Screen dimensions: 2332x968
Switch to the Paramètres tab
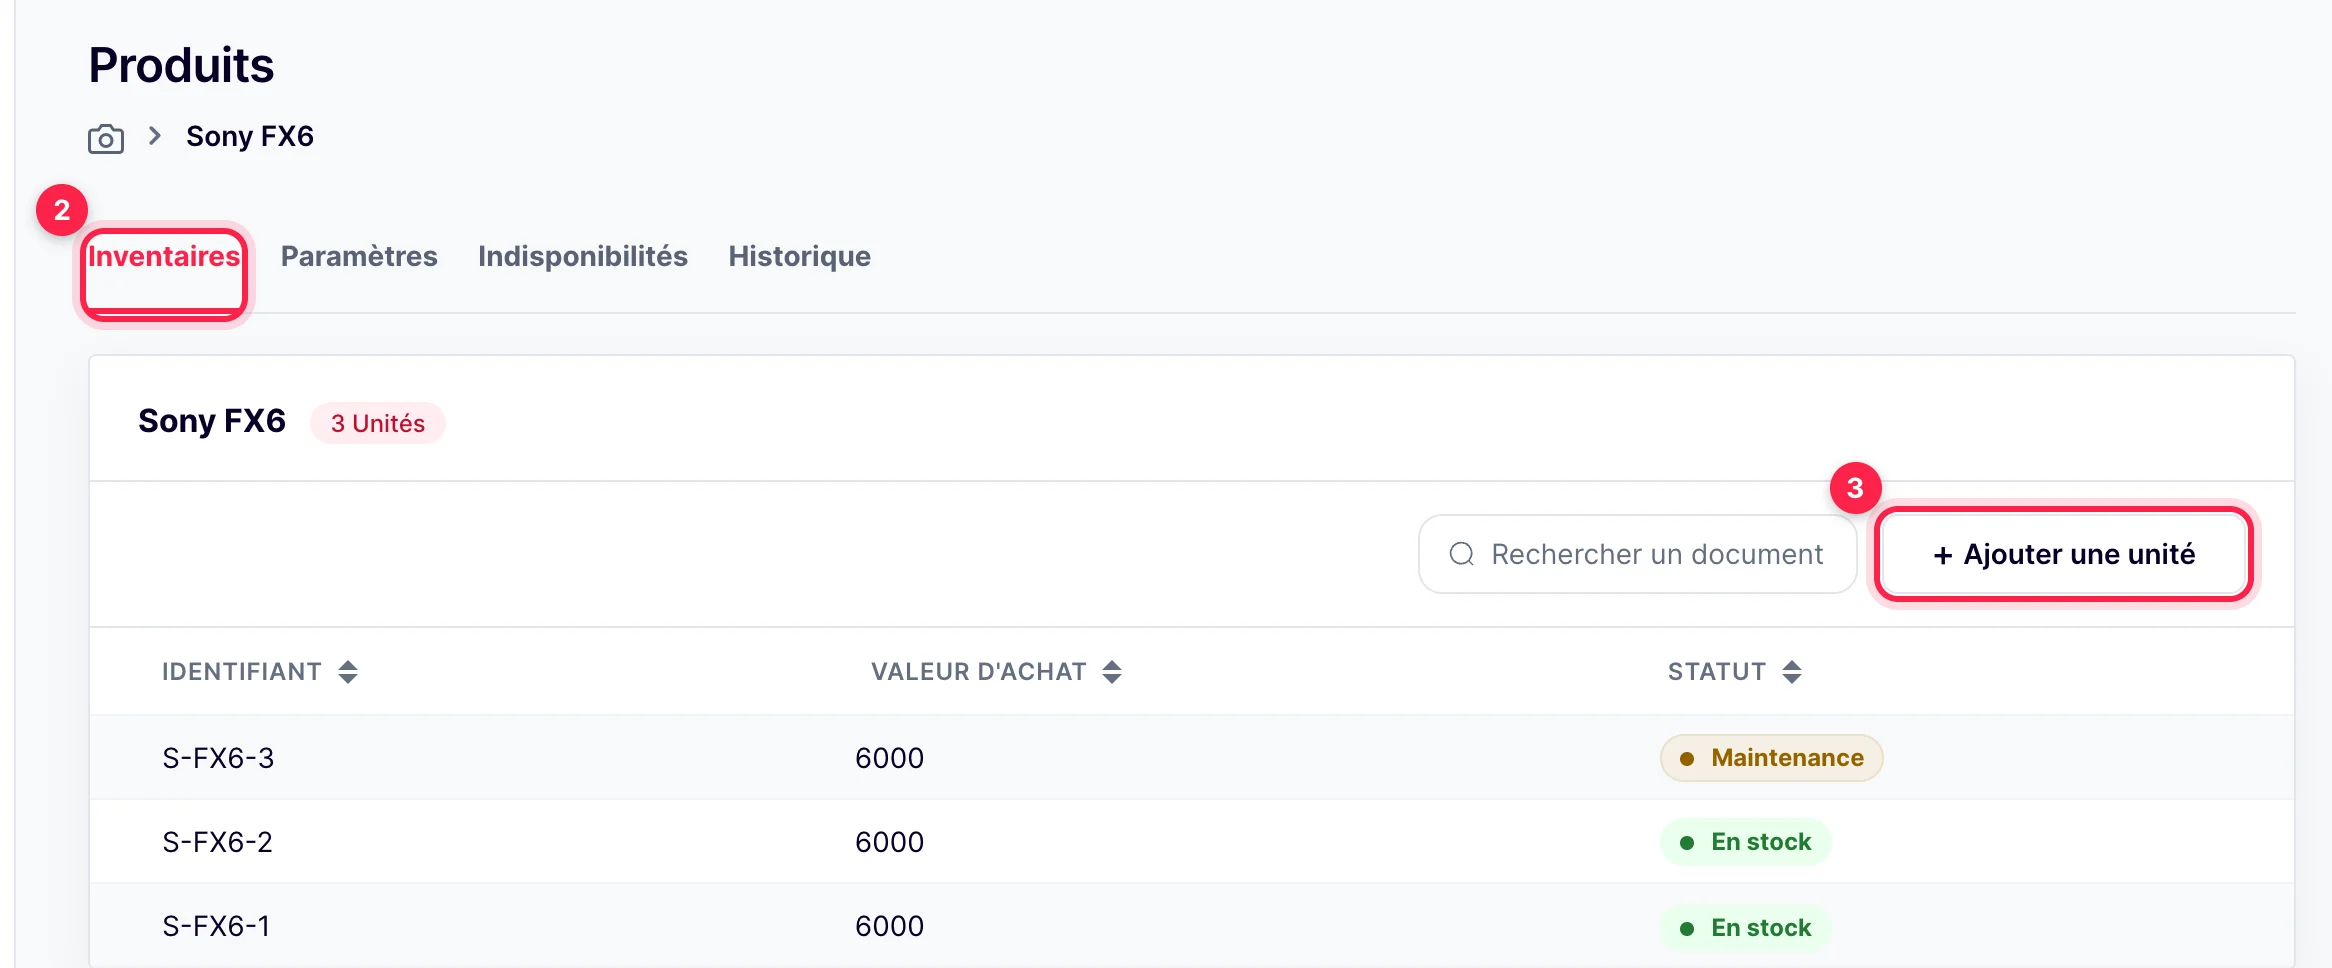[359, 257]
